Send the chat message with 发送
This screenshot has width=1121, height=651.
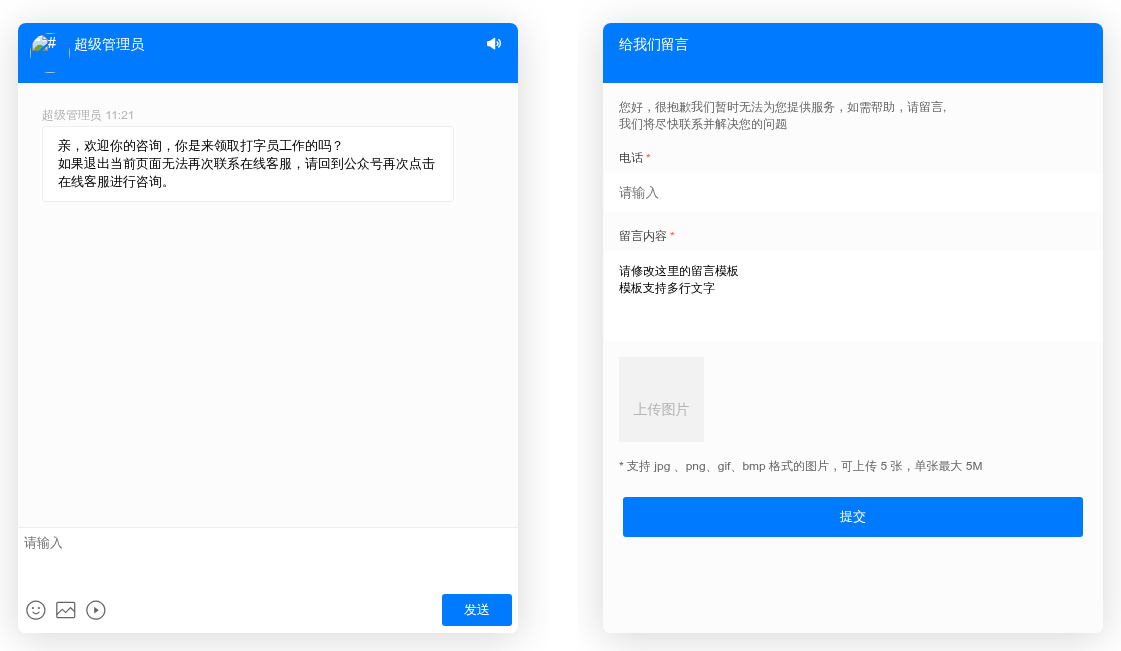coord(476,610)
